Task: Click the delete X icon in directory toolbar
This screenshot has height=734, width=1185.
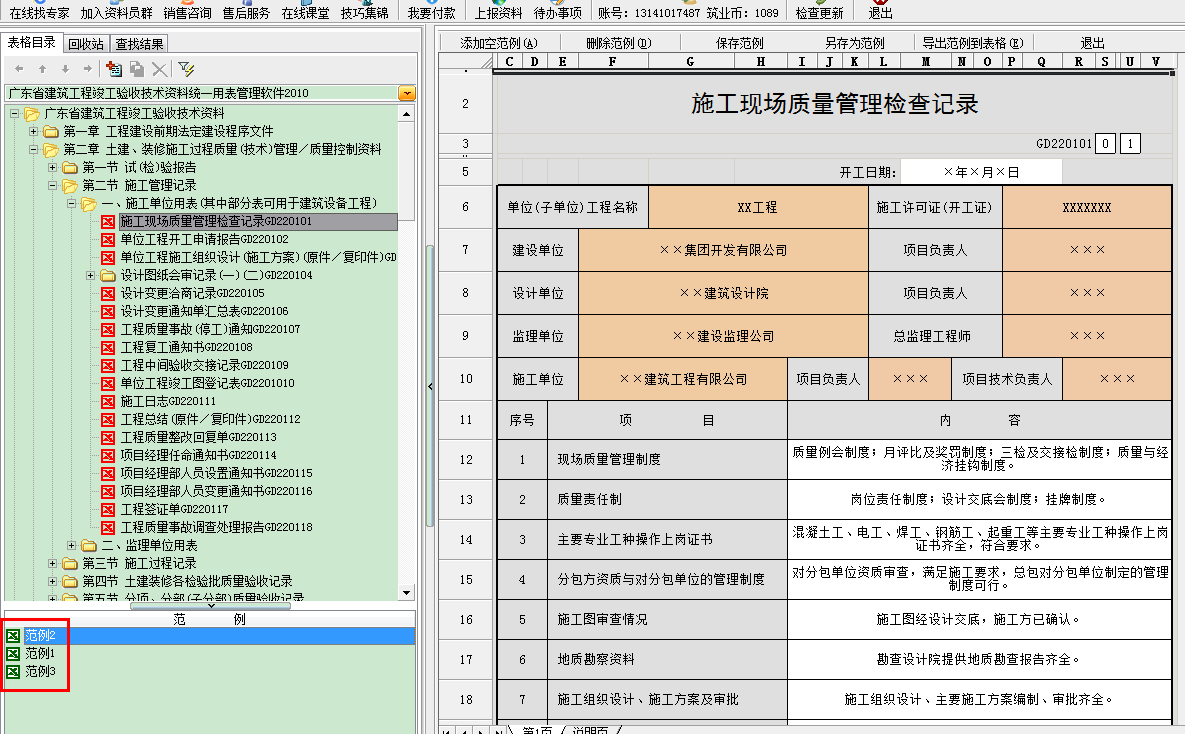Action: (x=159, y=69)
